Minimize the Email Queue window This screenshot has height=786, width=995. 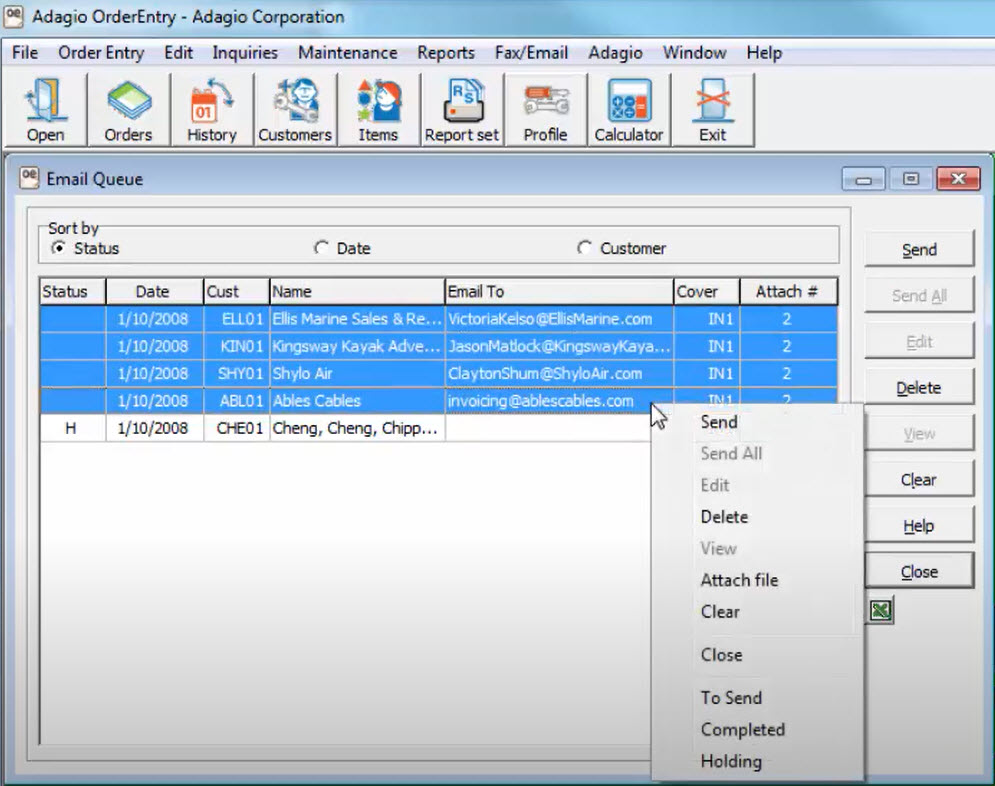tap(863, 180)
